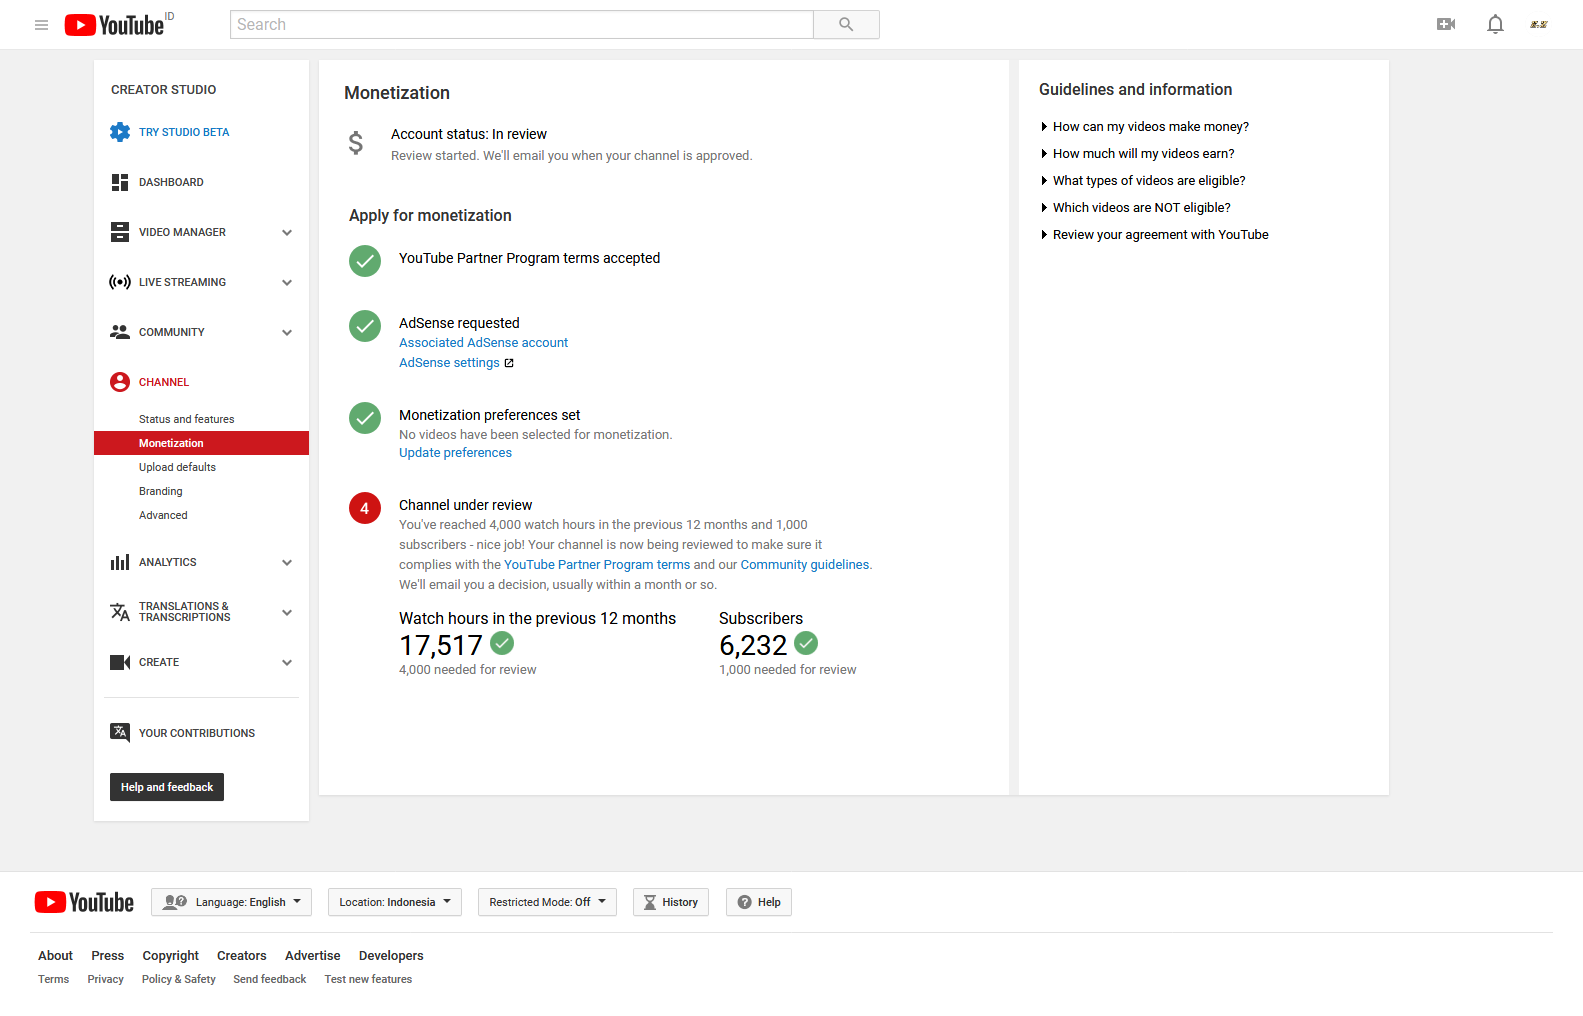Click the dollar sign account status icon
This screenshot has width=1583, height=1016.
[356, 143]
